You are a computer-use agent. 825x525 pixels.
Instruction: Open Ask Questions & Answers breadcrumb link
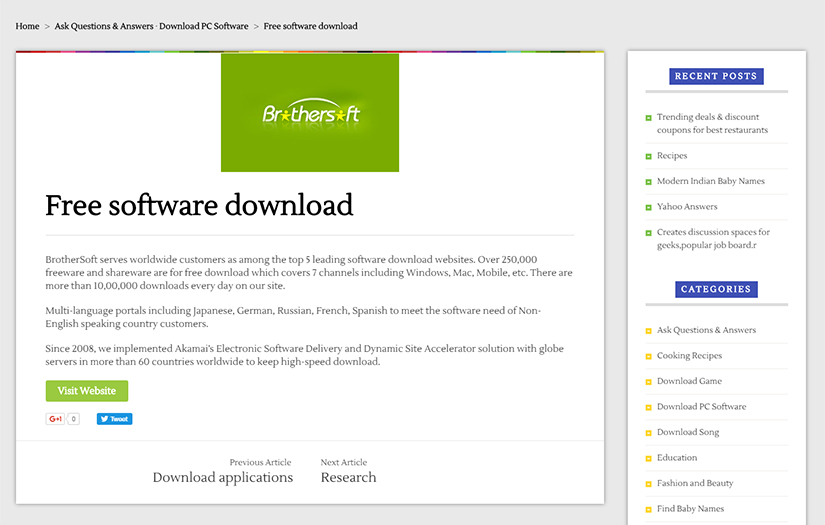pos(104,26)
